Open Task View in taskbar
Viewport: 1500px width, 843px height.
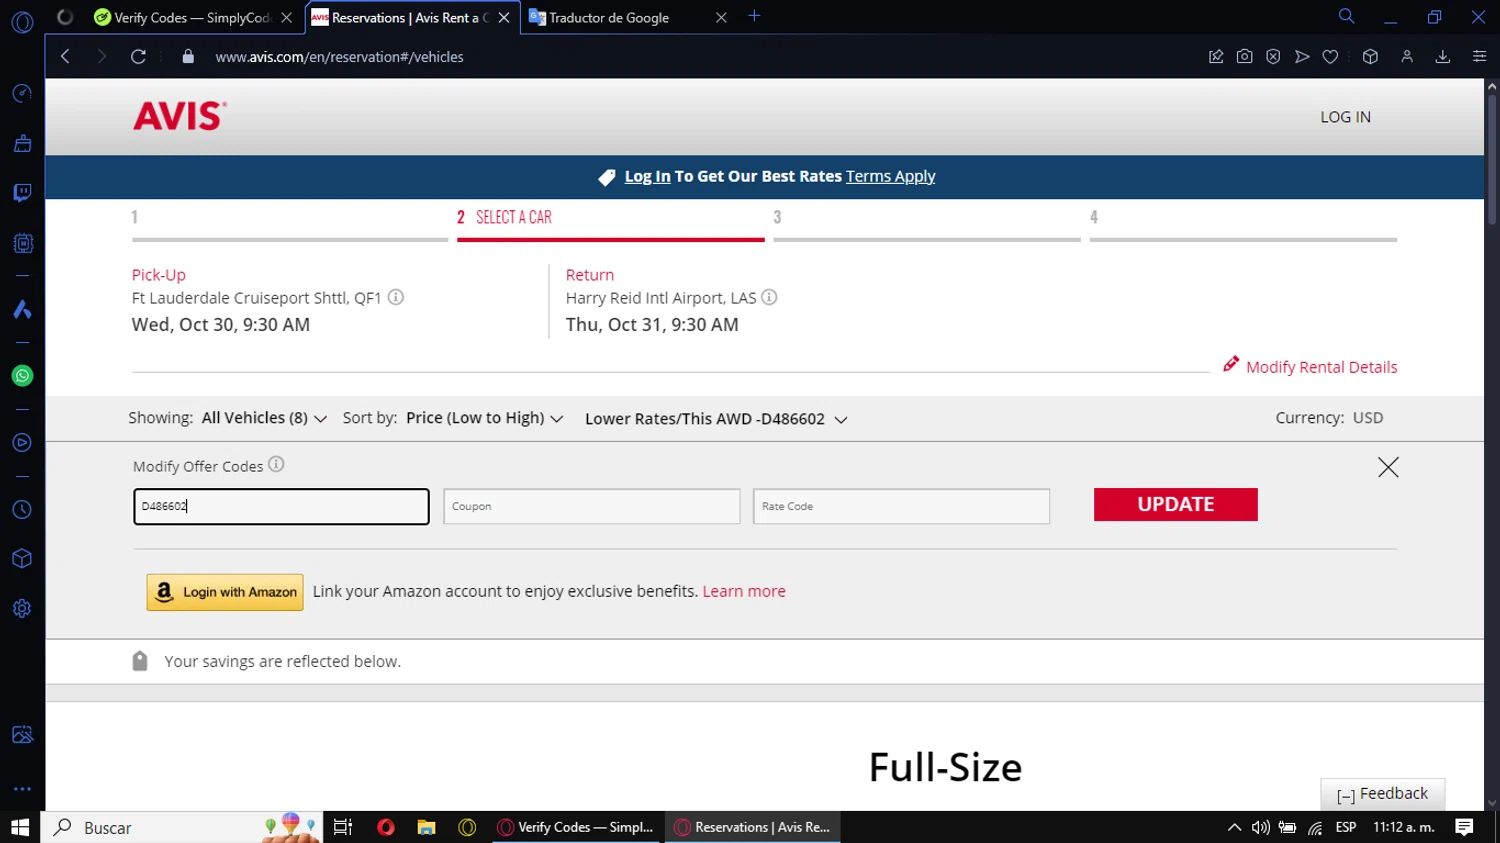(x=343, y=827)
